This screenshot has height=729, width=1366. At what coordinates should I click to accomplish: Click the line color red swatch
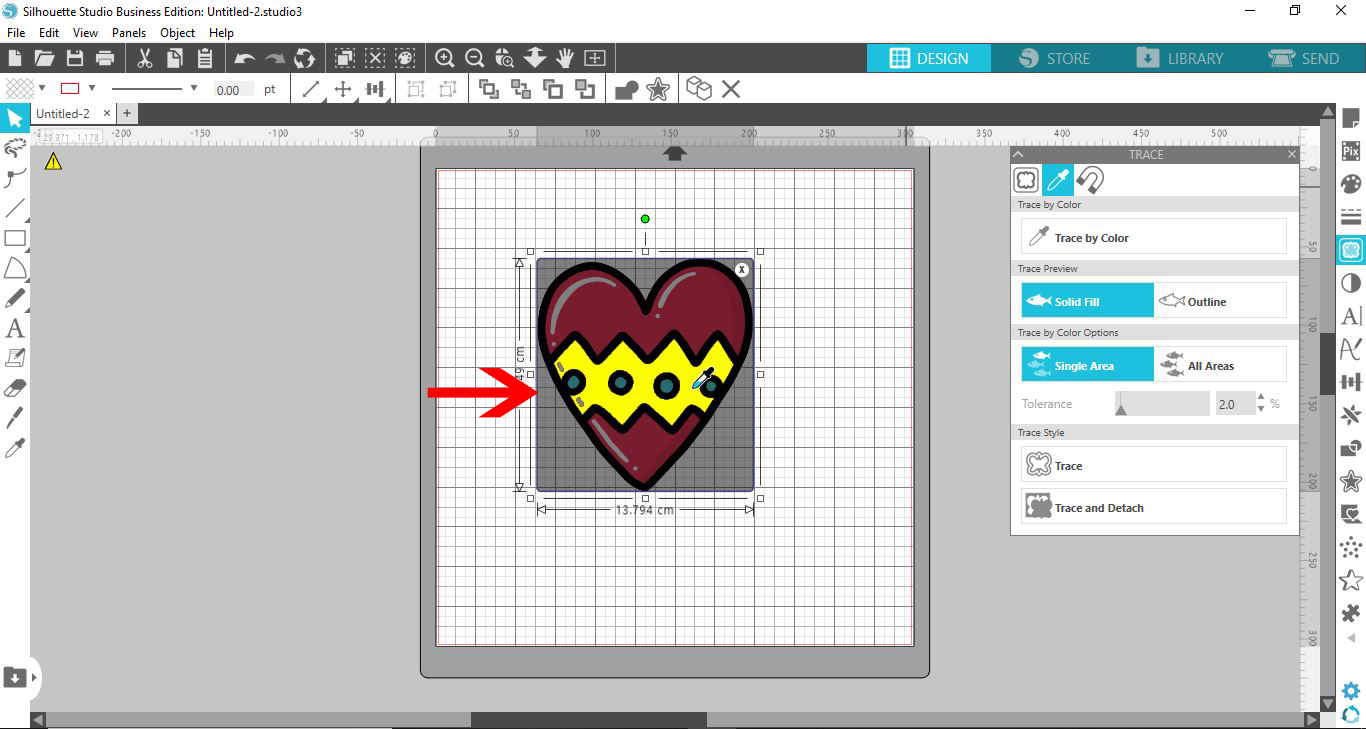pyautogui.click(x=70, y=88)
